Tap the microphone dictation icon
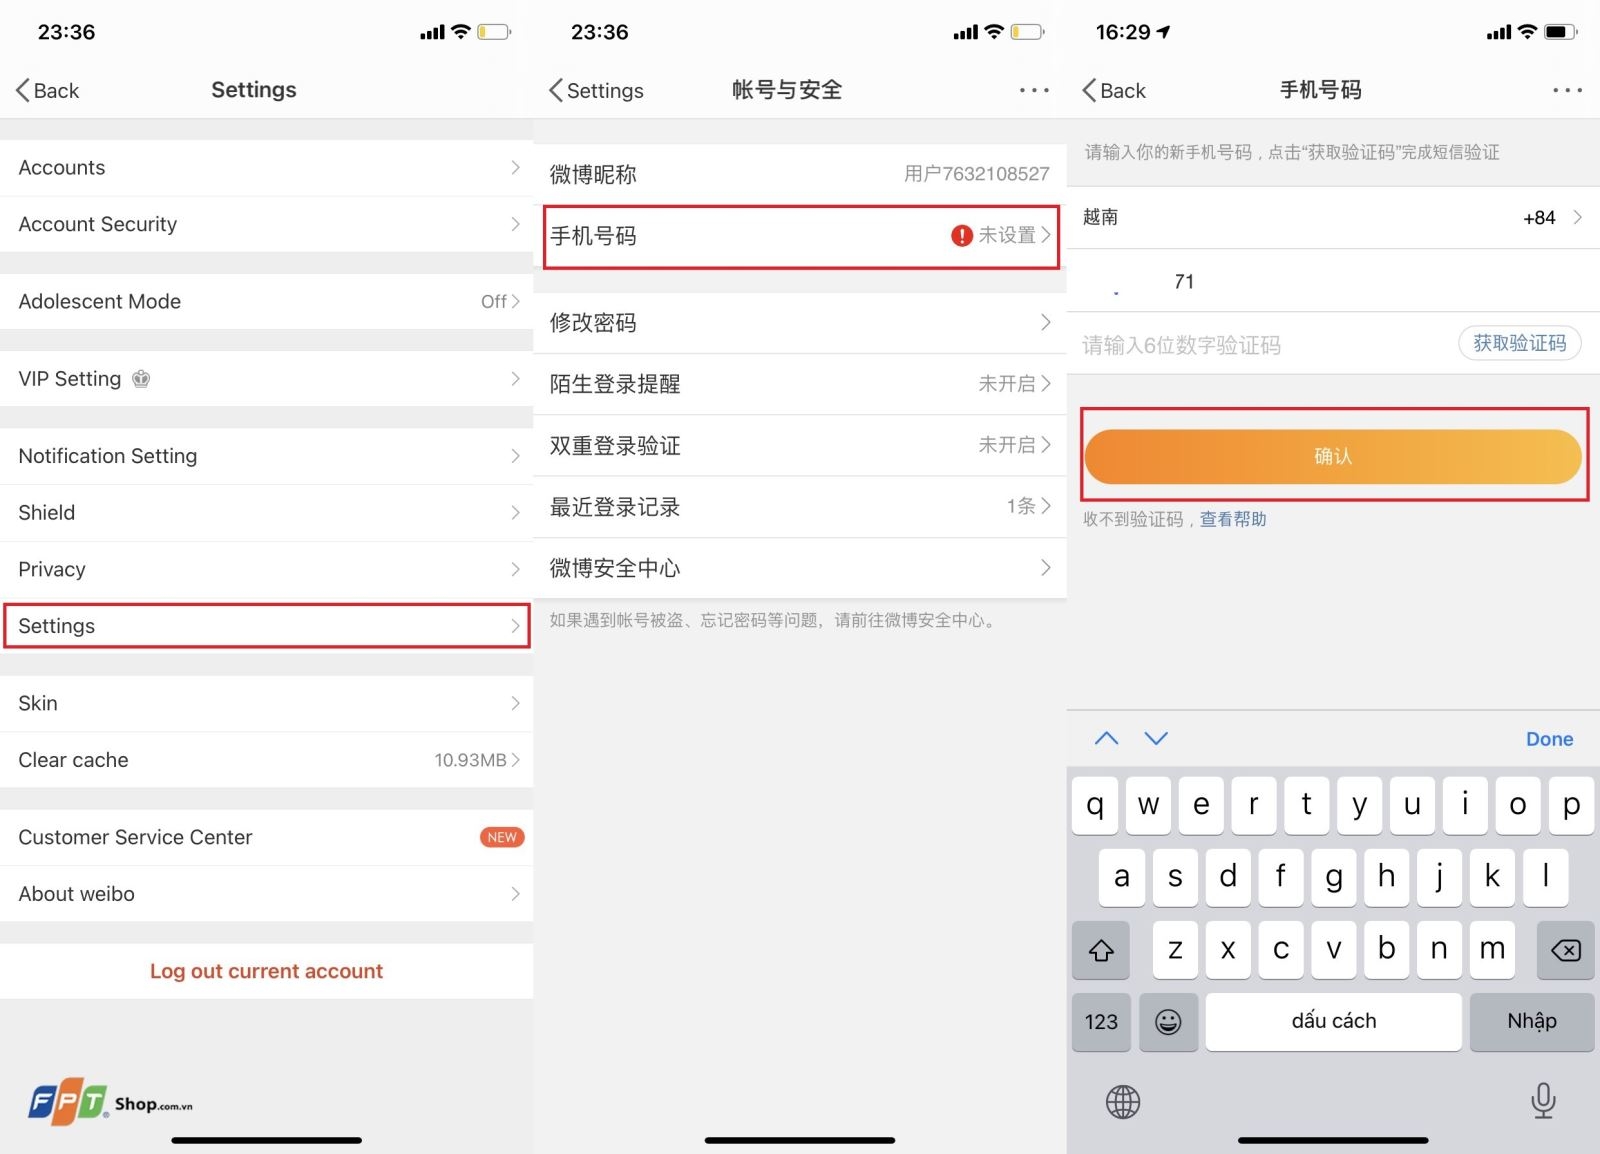1600x1154 pixels. coord(1543,1101)
